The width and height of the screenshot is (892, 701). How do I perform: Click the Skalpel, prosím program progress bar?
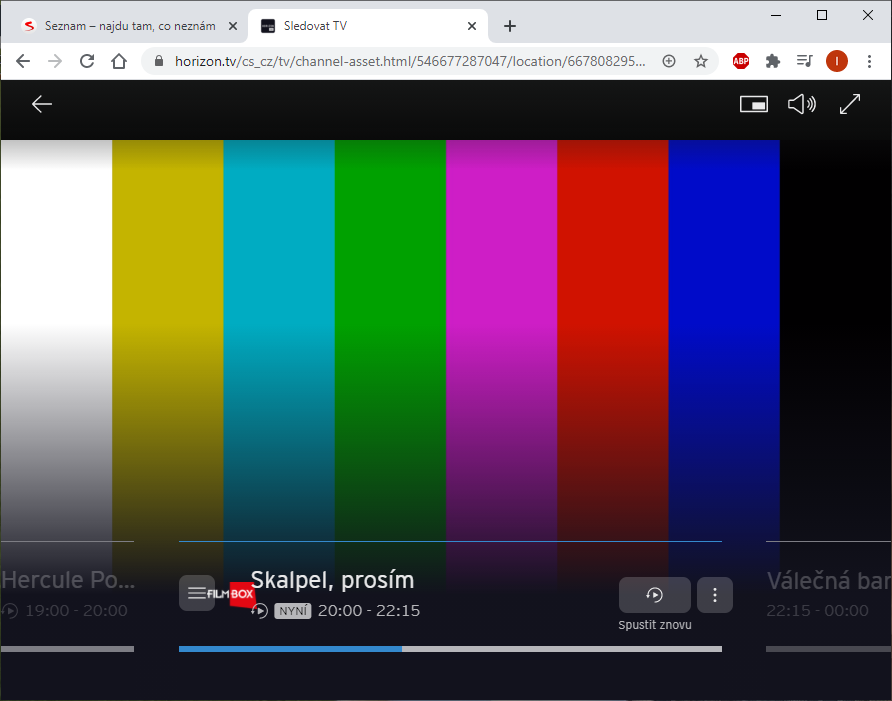click(450, 649)
